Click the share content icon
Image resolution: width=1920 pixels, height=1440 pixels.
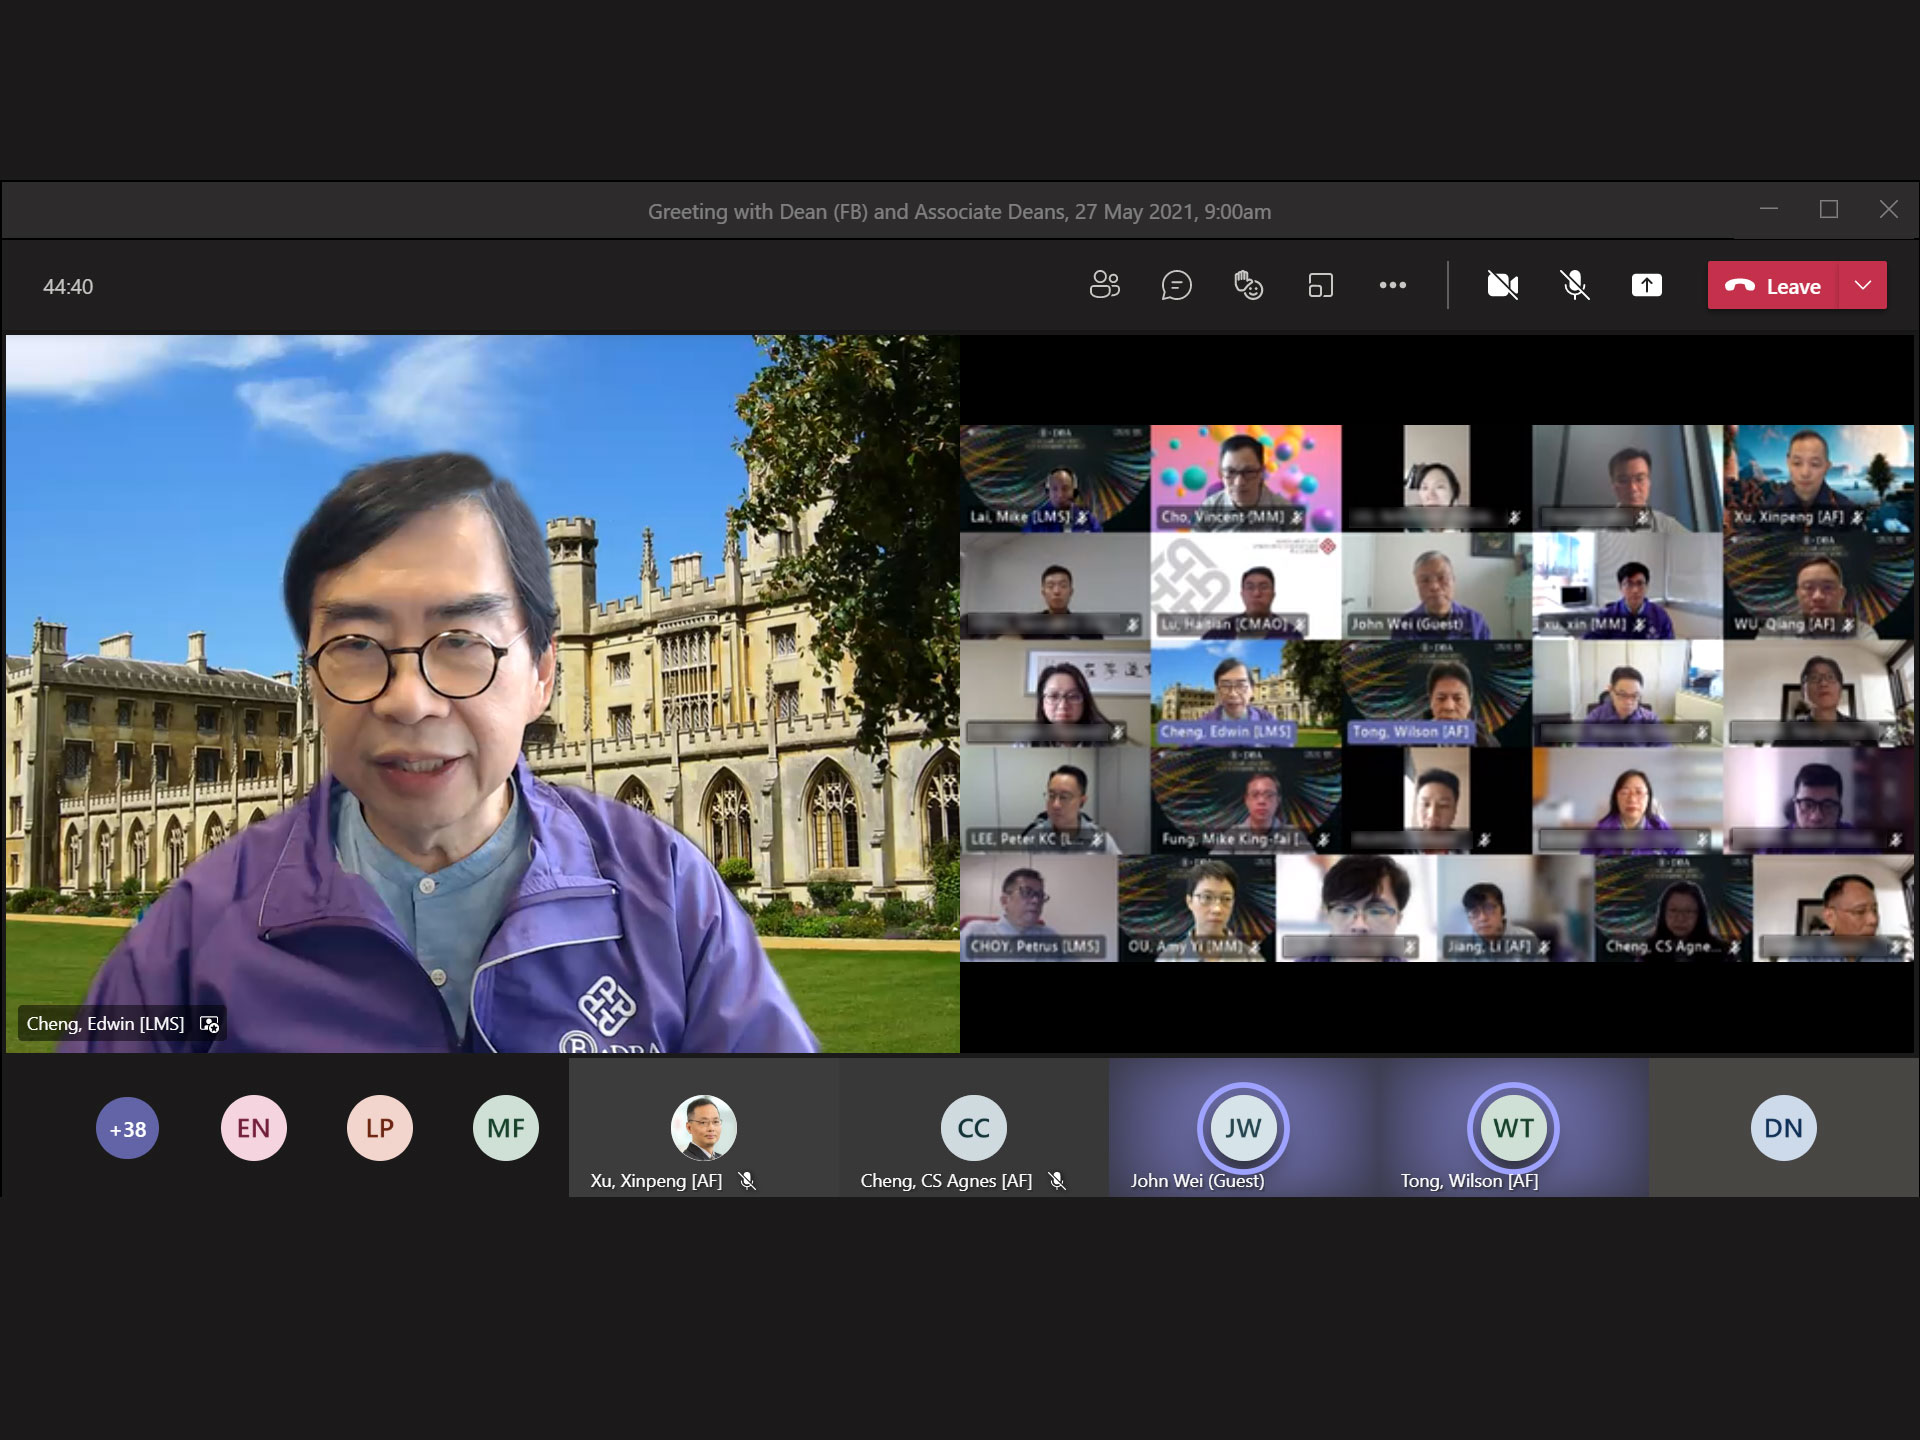coord(1646,286)
